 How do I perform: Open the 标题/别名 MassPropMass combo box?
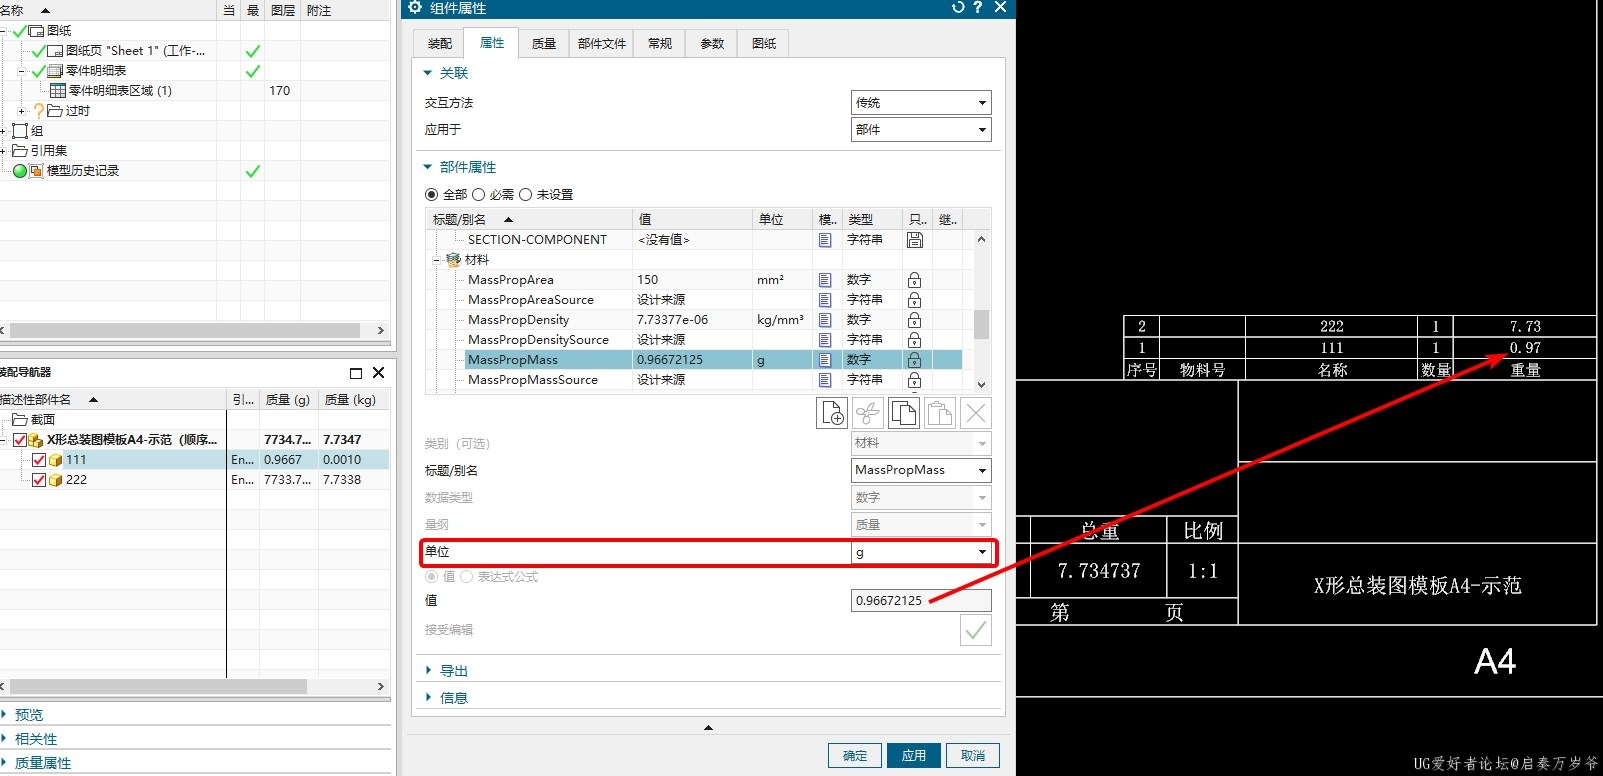tap(921, 470)
